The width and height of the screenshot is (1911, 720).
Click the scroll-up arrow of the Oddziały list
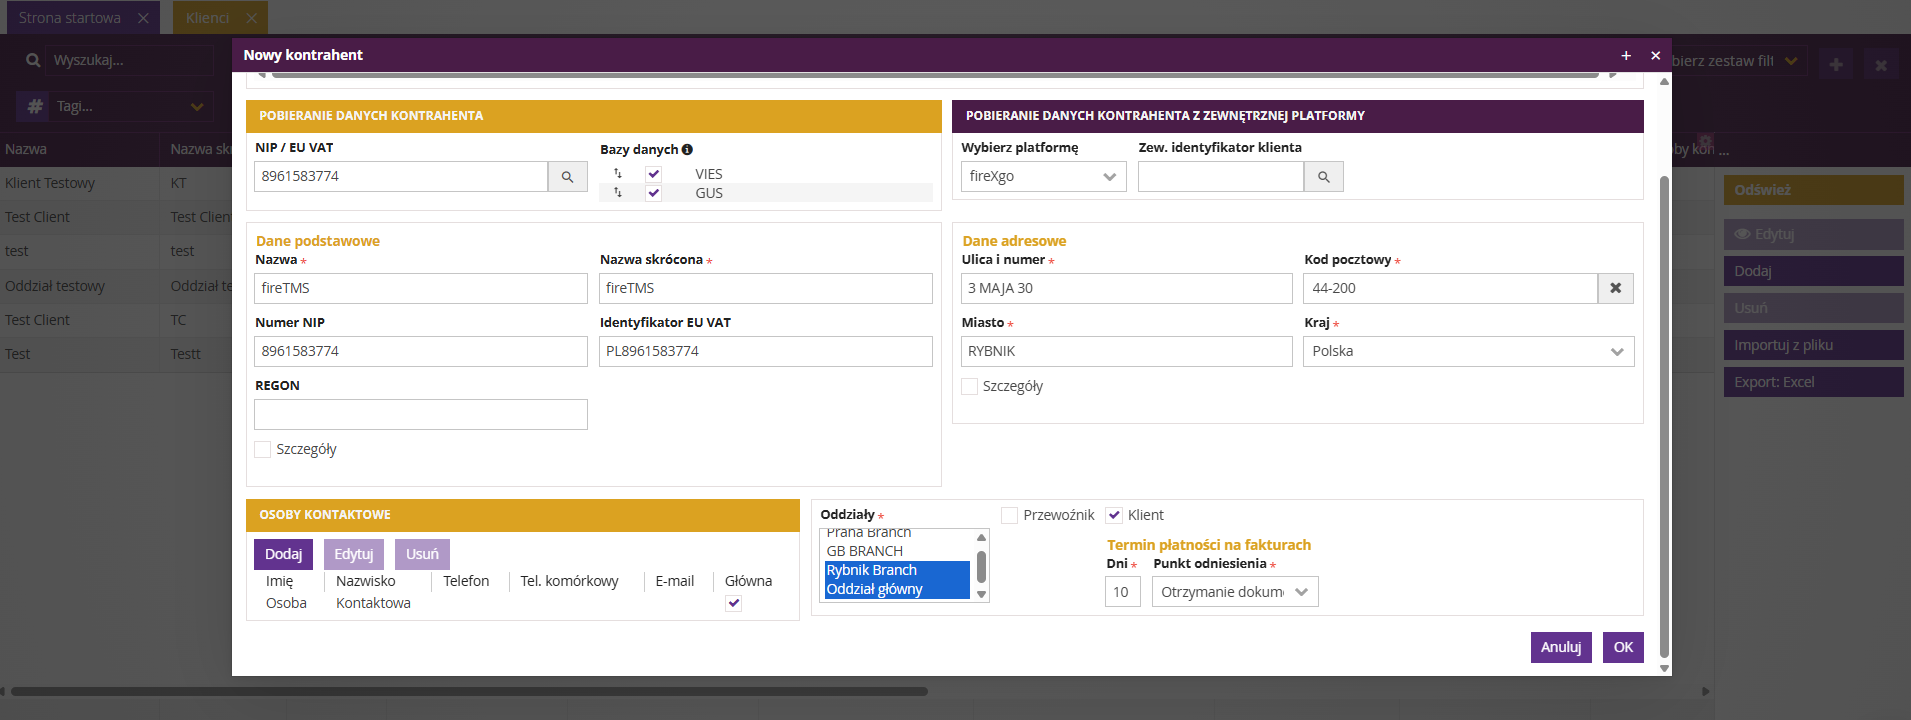pyautogui.click(x=981, y=537)
